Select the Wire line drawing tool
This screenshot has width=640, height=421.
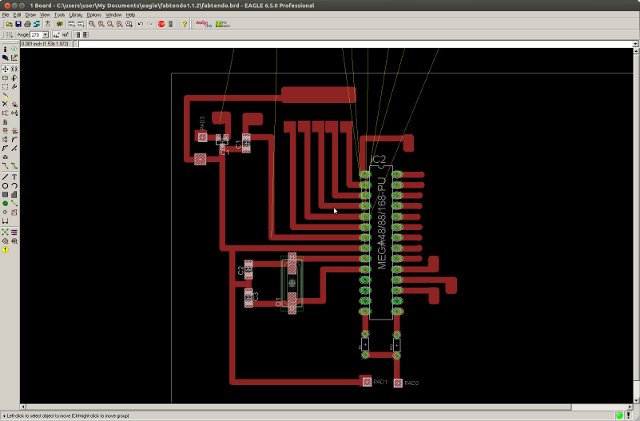pyautogui.click(x=5, y=177)
